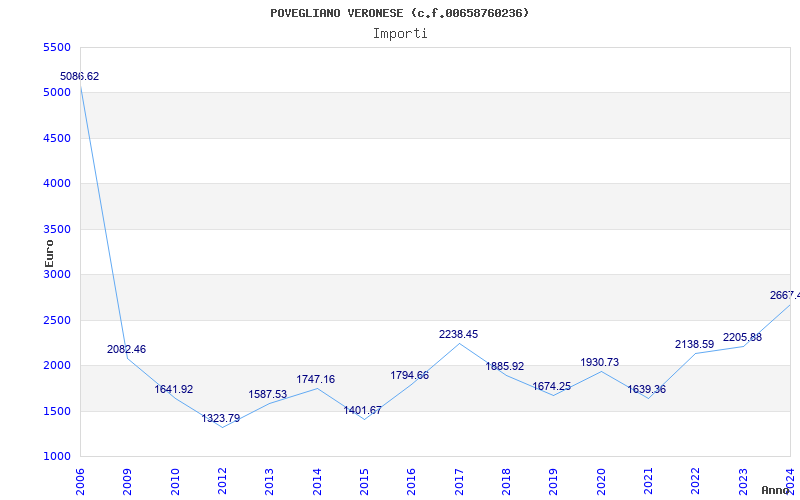
Task: Select the 2018 year label
Action: coord(506,482)
